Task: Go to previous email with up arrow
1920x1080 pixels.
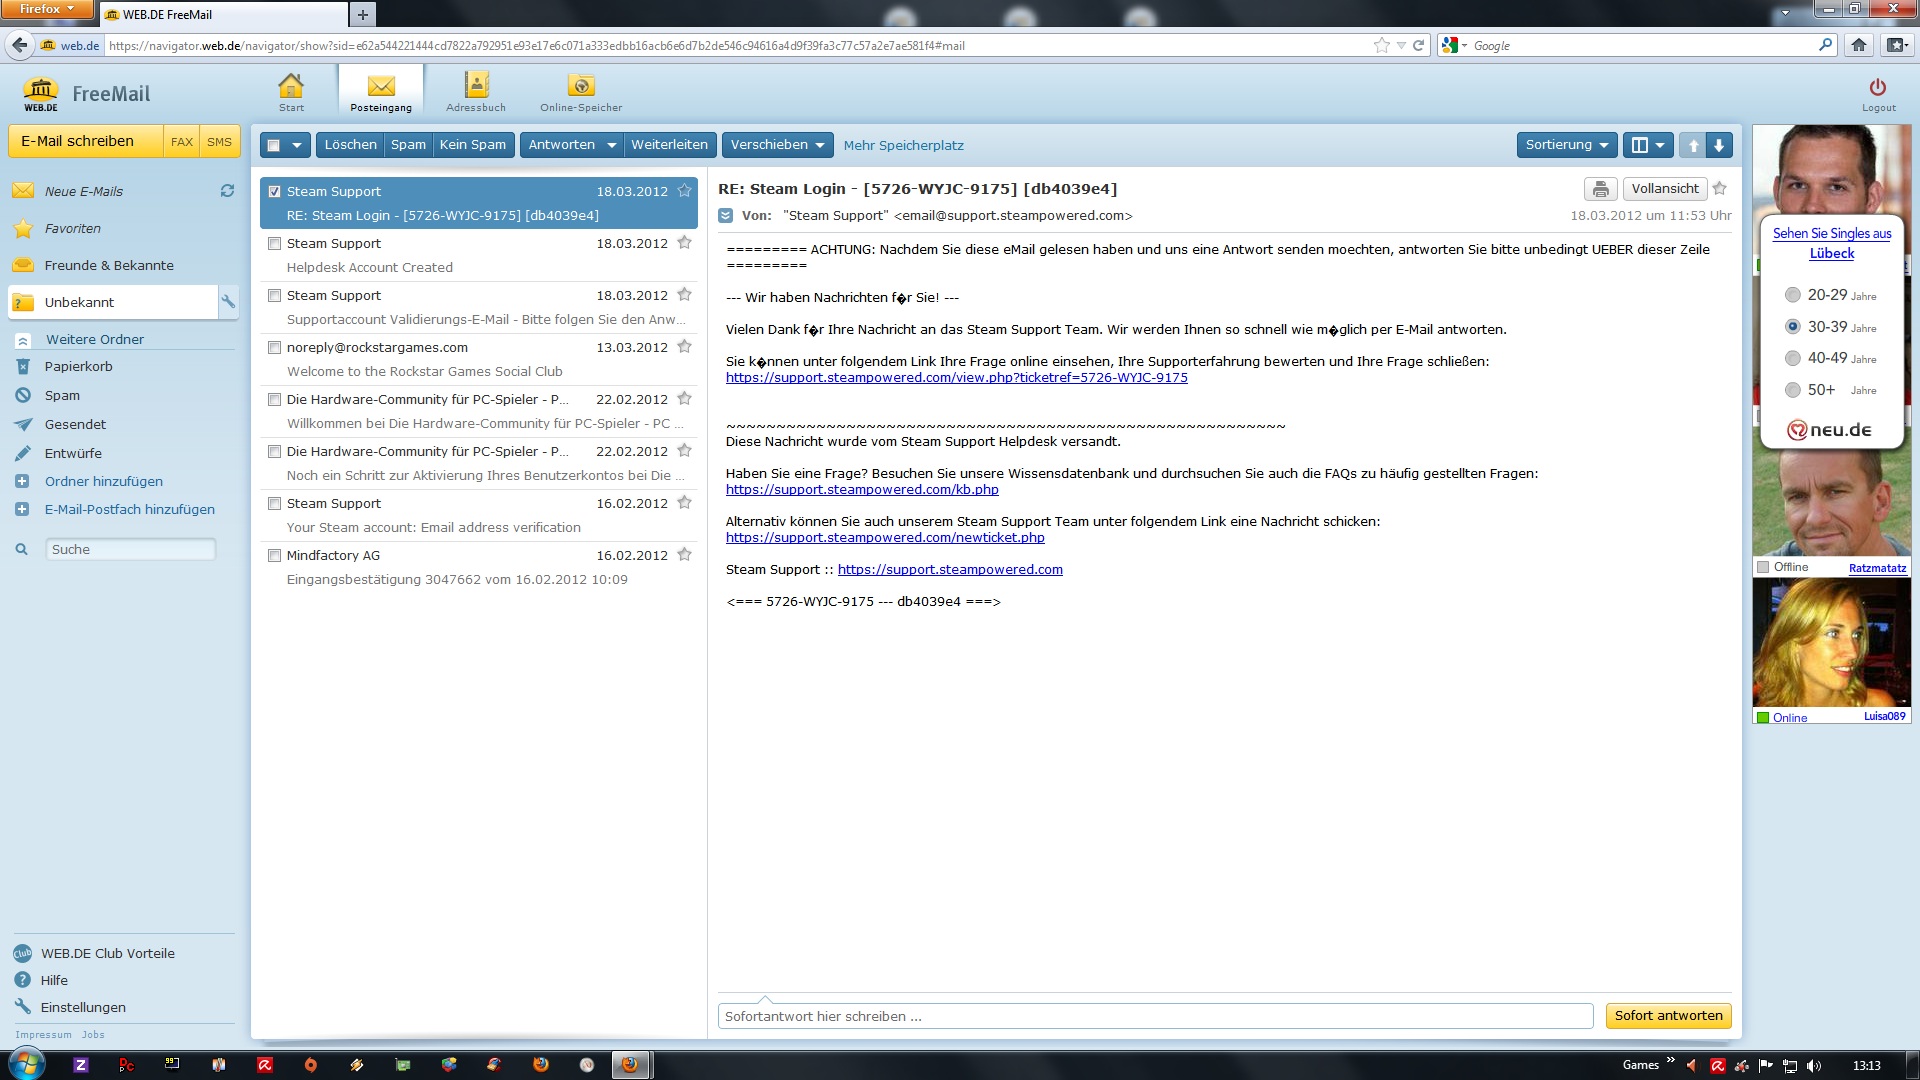Action: (x=1693, y=145)
